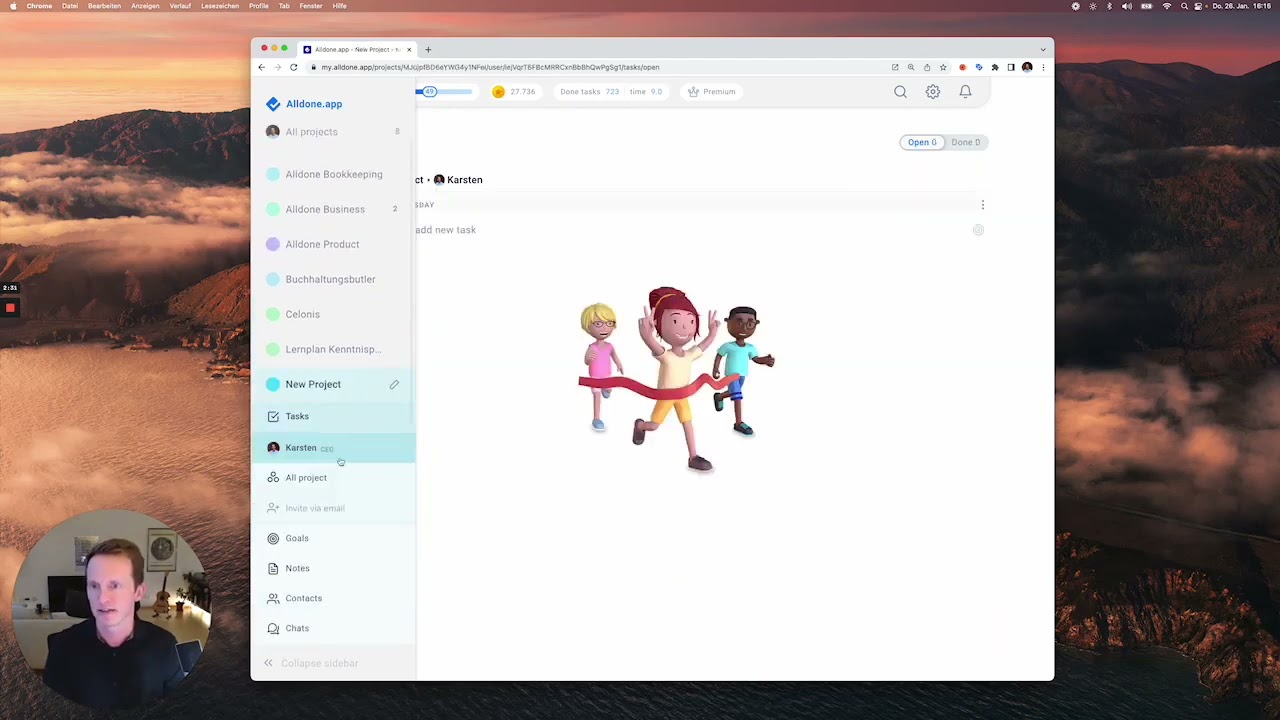Open the Lesezeichen menu
This screenshot has height=720, width=1280.
tap(220, 6)
